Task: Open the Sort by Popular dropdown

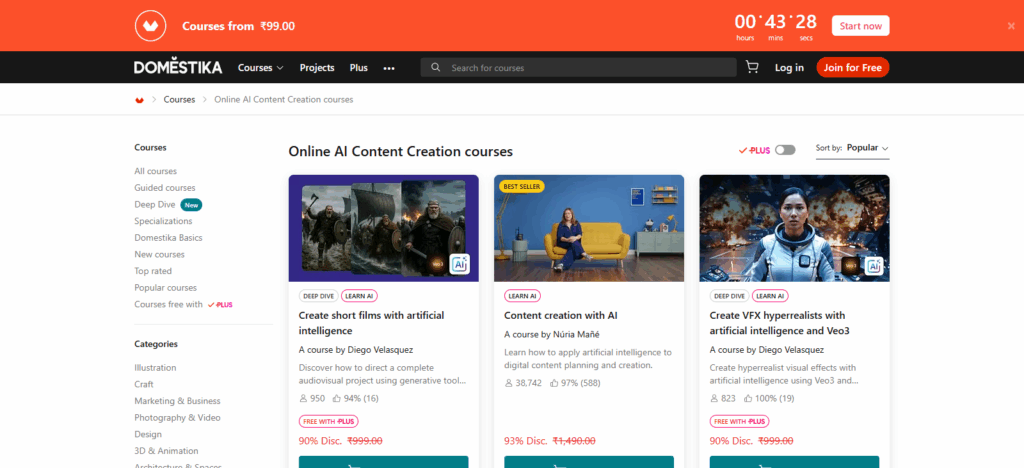Action: [x=867, y=148]
